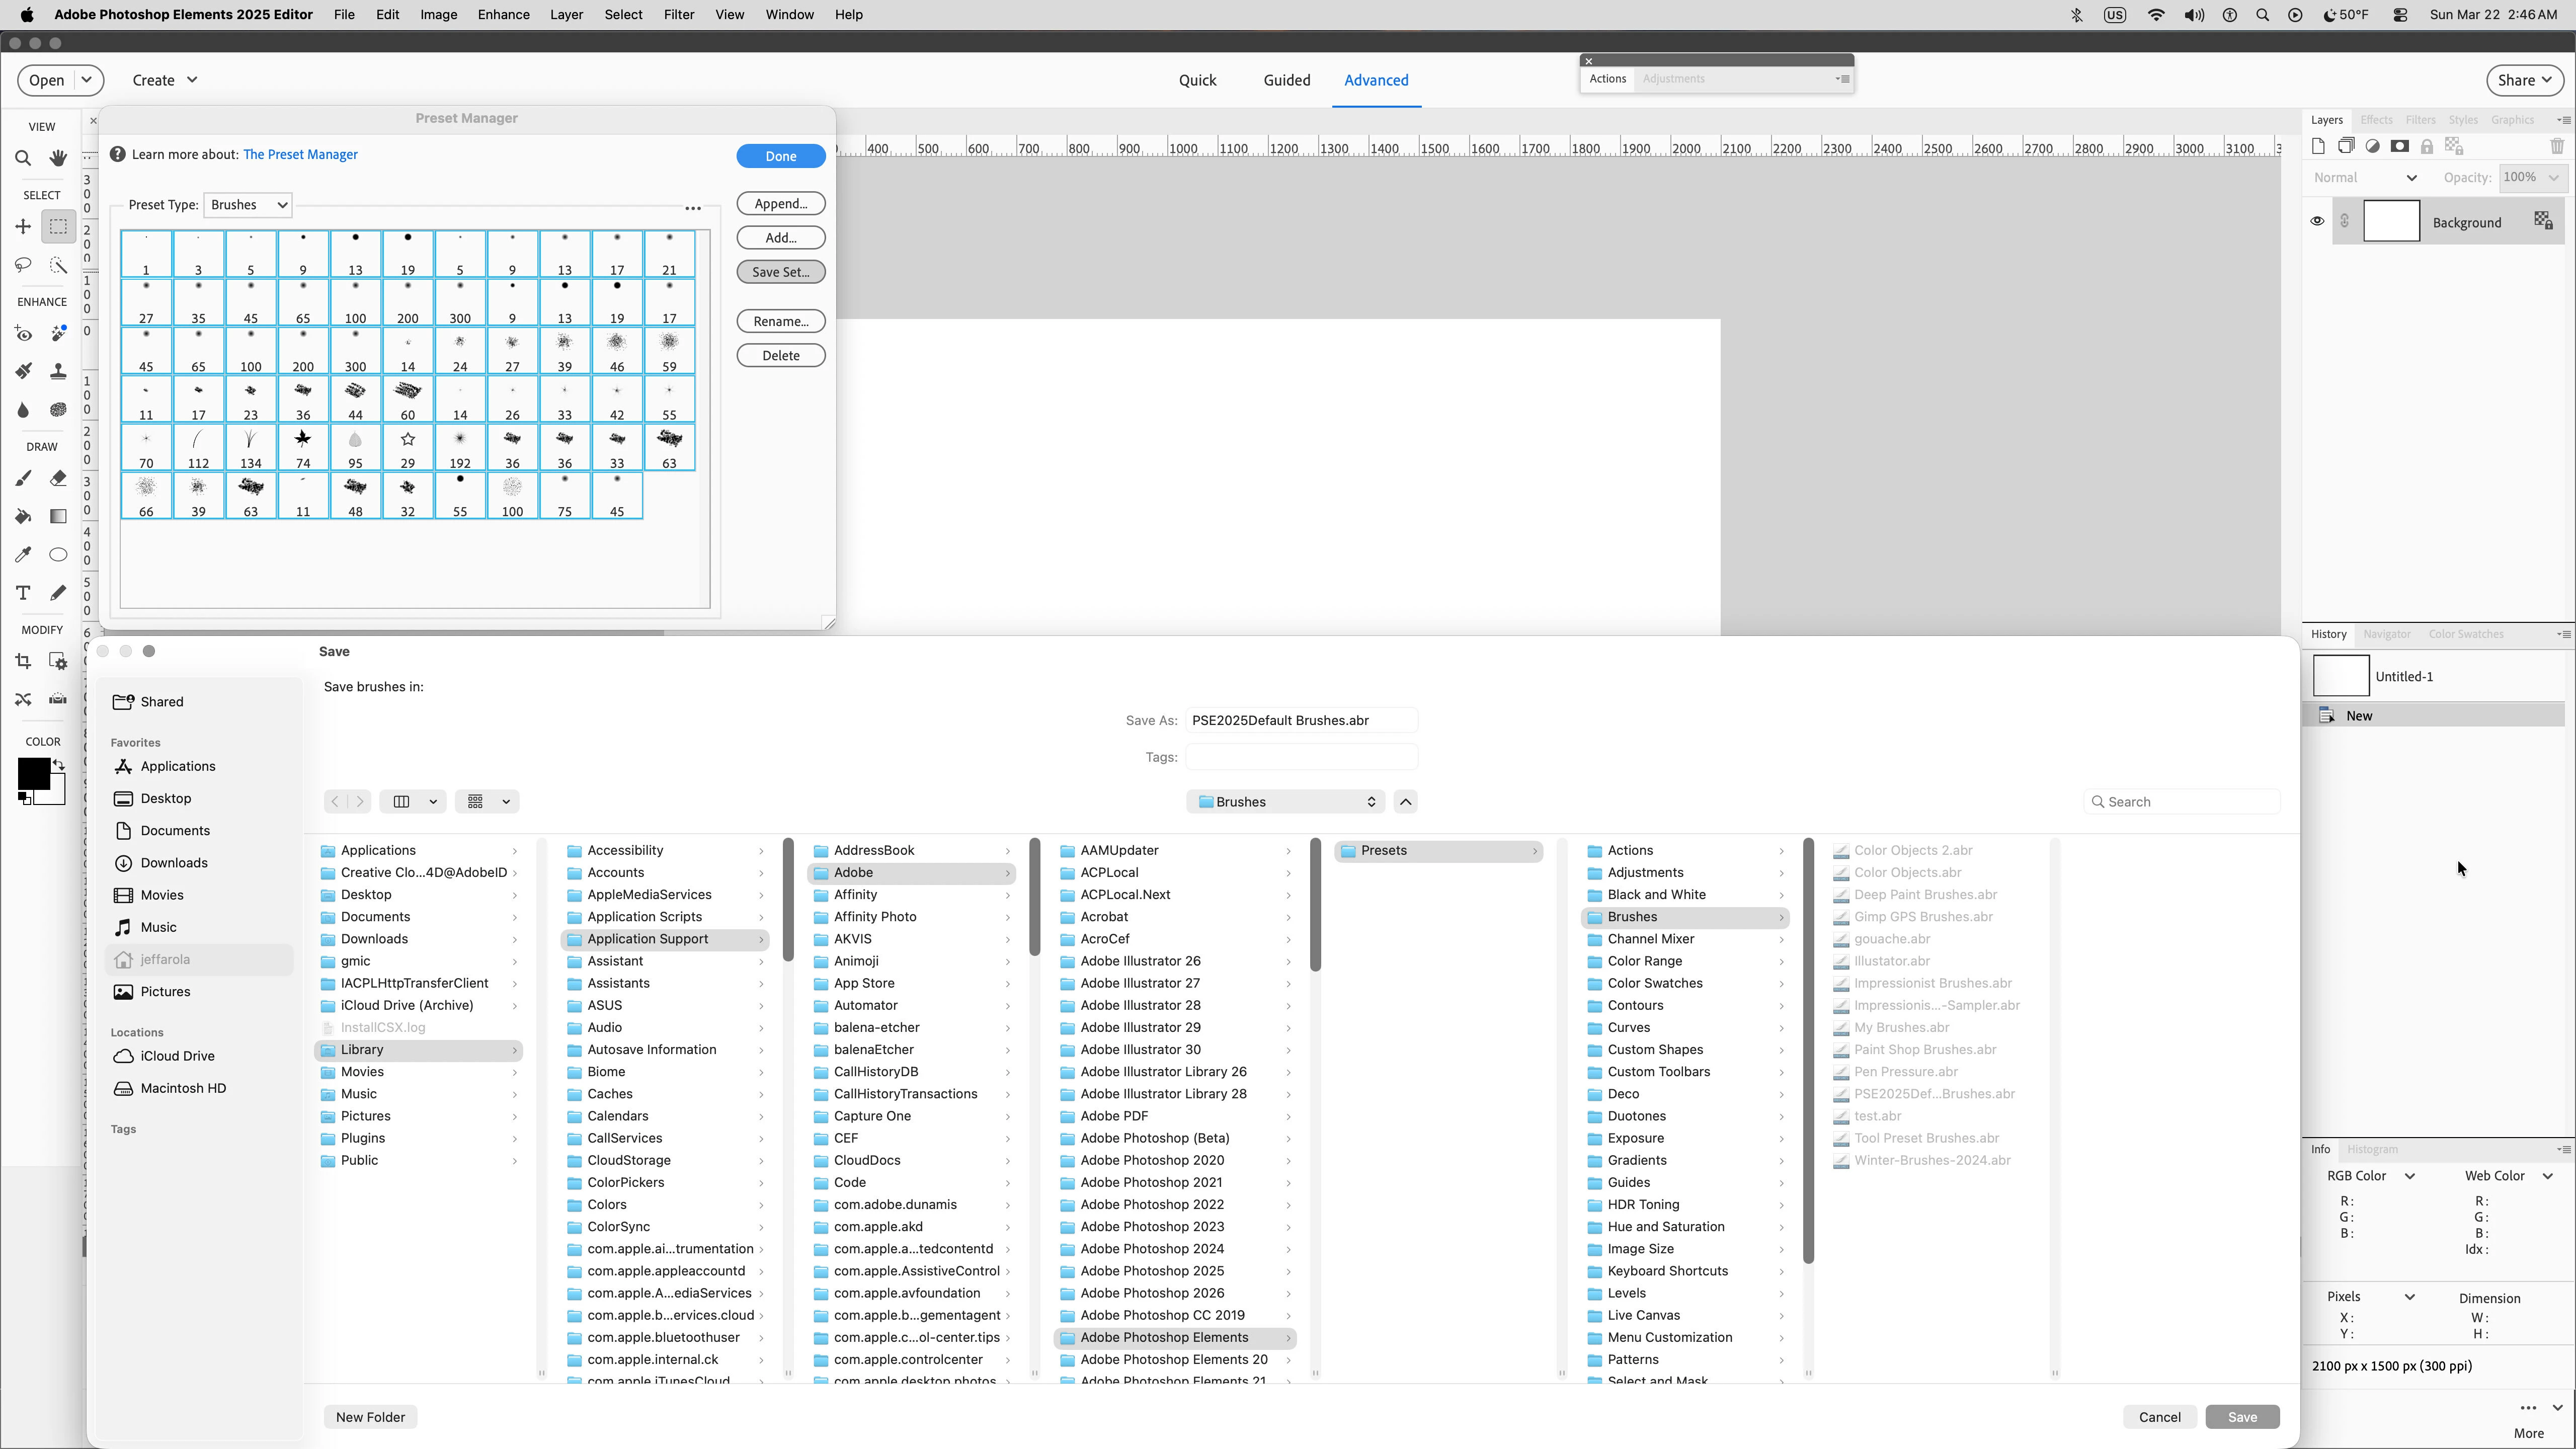Open the Enhance menu
Screen dimensions: 2576x1449
click(x=503, y=15)
